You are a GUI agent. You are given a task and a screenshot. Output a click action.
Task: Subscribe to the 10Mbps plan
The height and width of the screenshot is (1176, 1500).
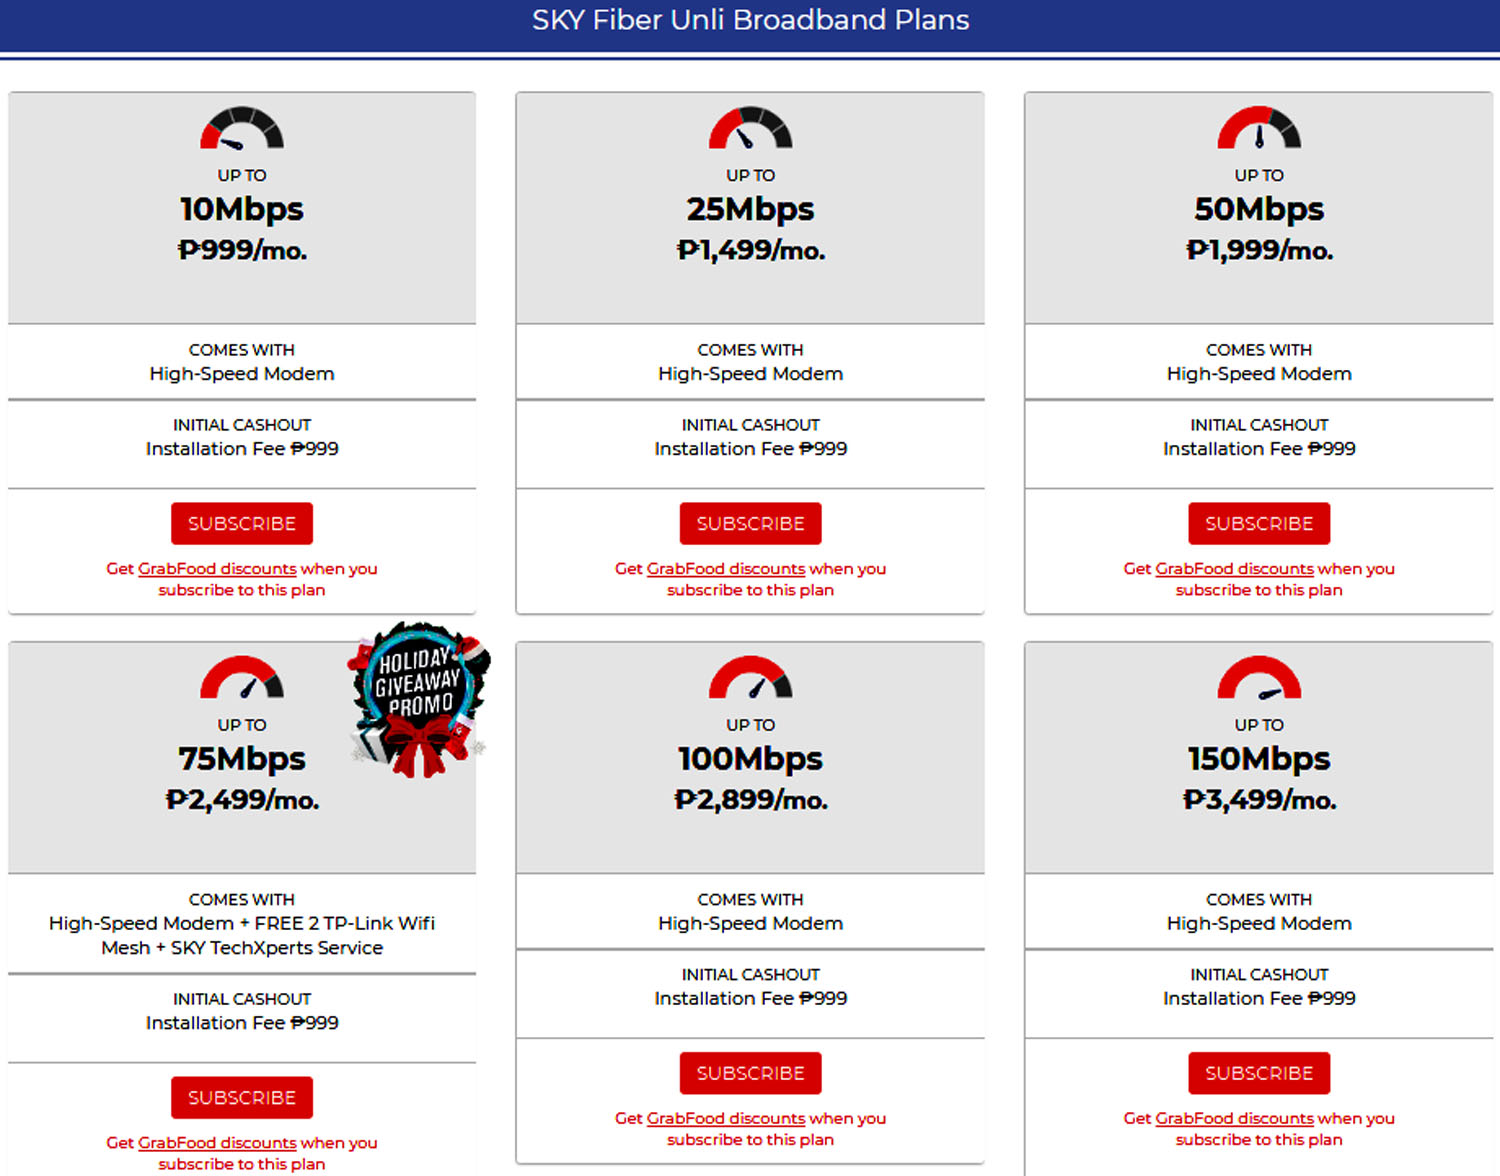tap(241, 523)
